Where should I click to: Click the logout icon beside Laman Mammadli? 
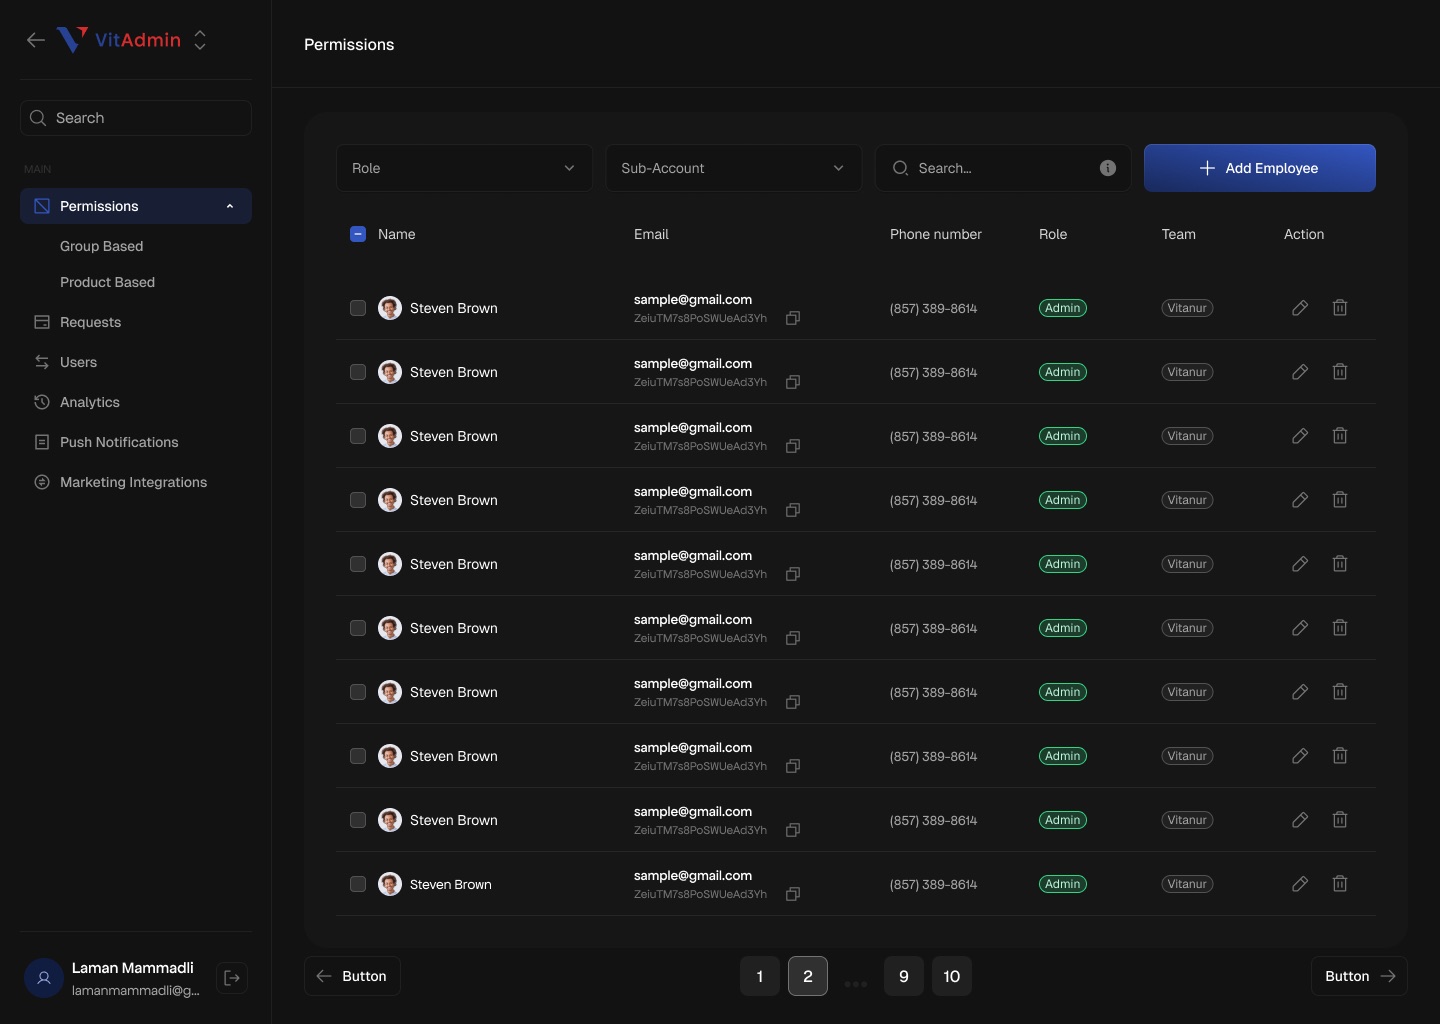(x=232, y=978)
